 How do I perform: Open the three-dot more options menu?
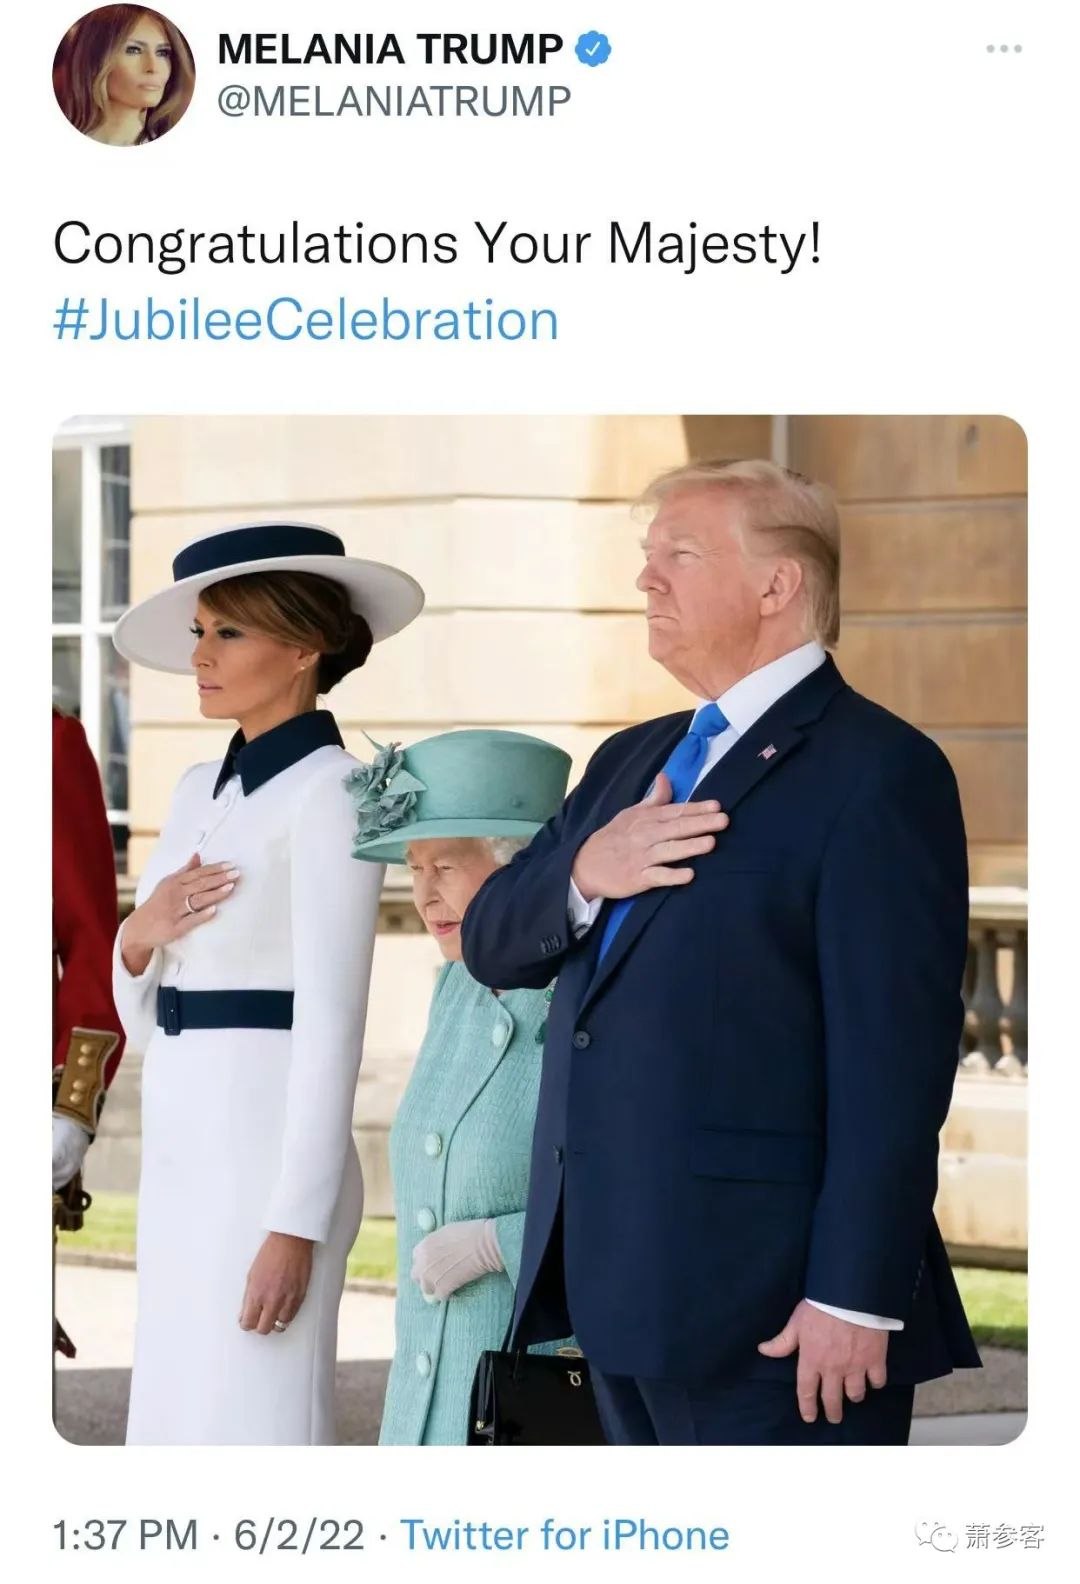[x=1004, y=48]
